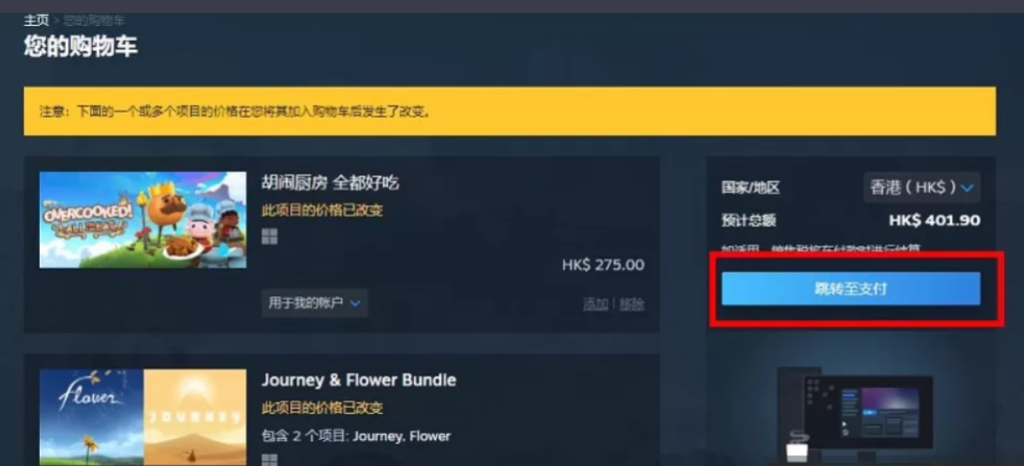This screenshot has width=1024, height=466.
Task: Click the 添加 link next to 移除
Action: (596, 304)
